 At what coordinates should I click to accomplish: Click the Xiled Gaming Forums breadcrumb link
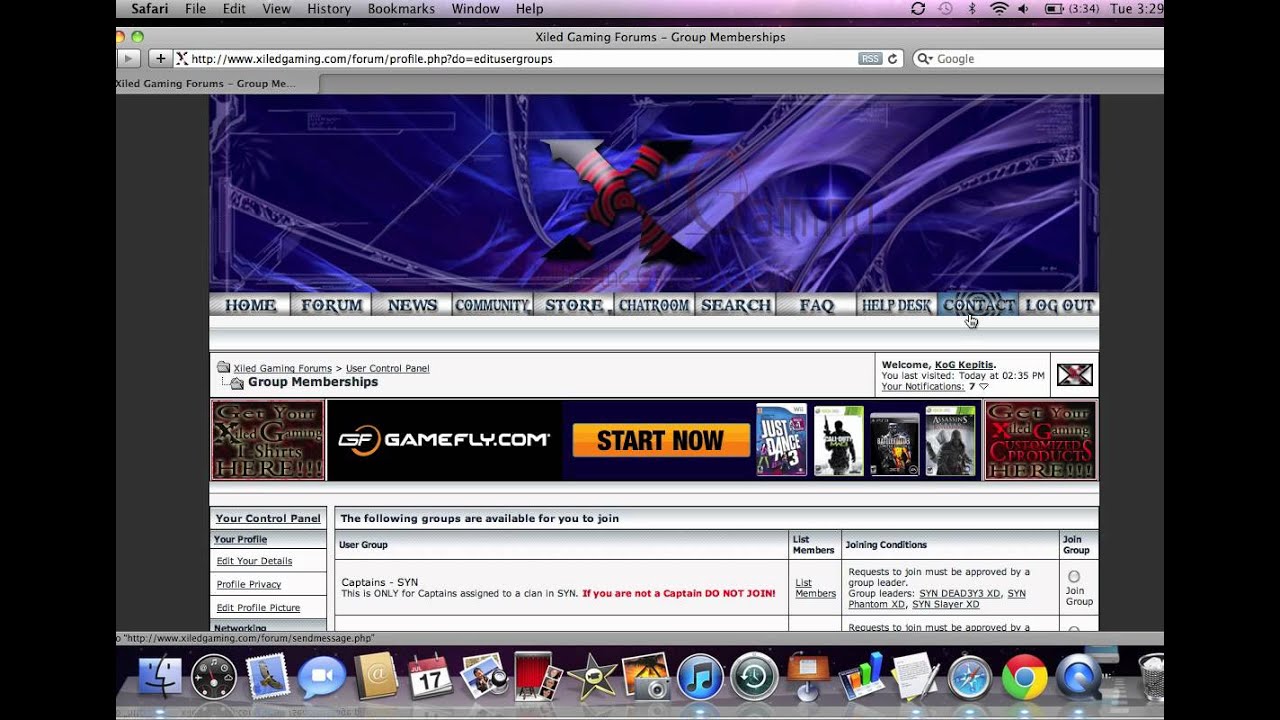coord(282,368)
